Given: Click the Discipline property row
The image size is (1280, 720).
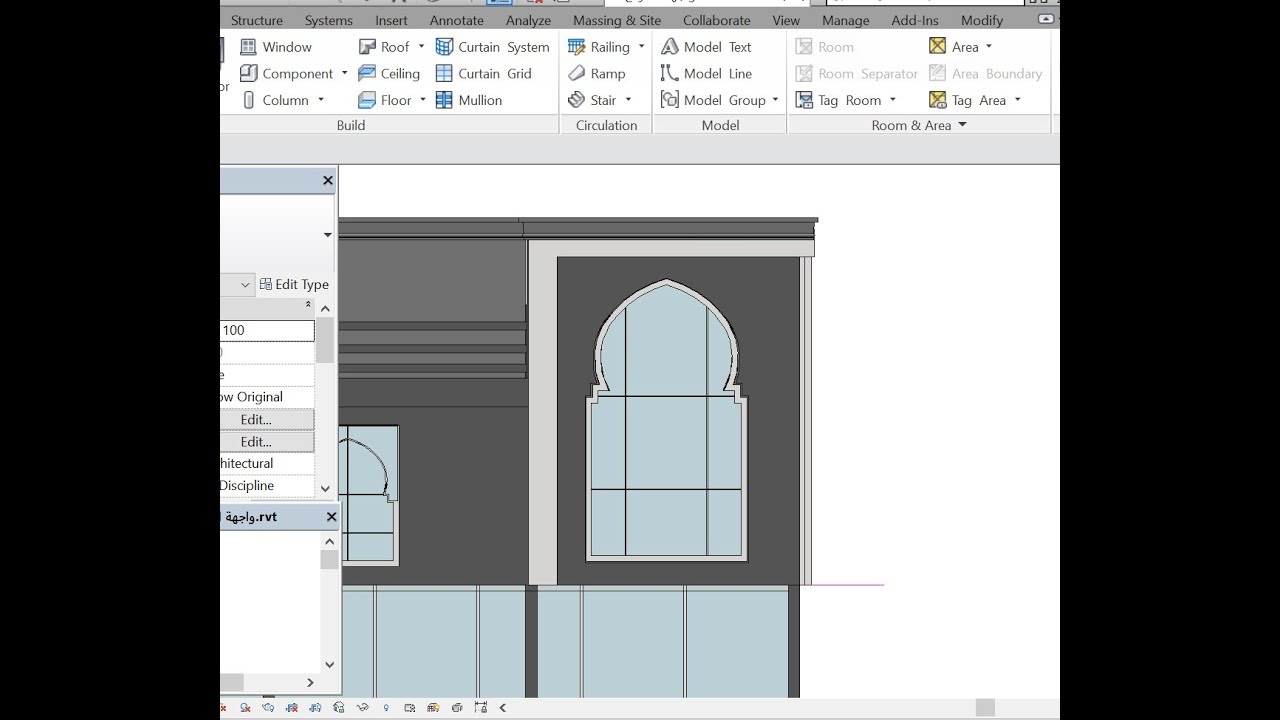Looking at the screenshot, I should click(267, 486).
